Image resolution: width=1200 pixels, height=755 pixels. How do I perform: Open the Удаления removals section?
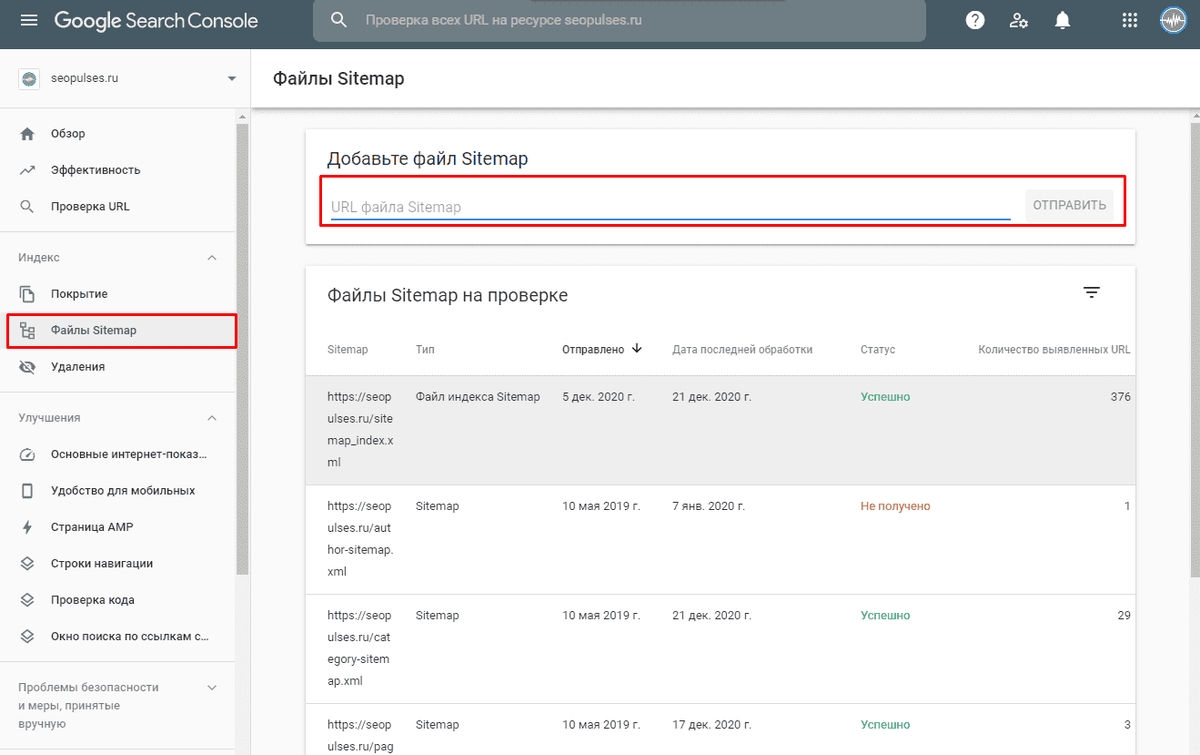[x=78, y=367]
